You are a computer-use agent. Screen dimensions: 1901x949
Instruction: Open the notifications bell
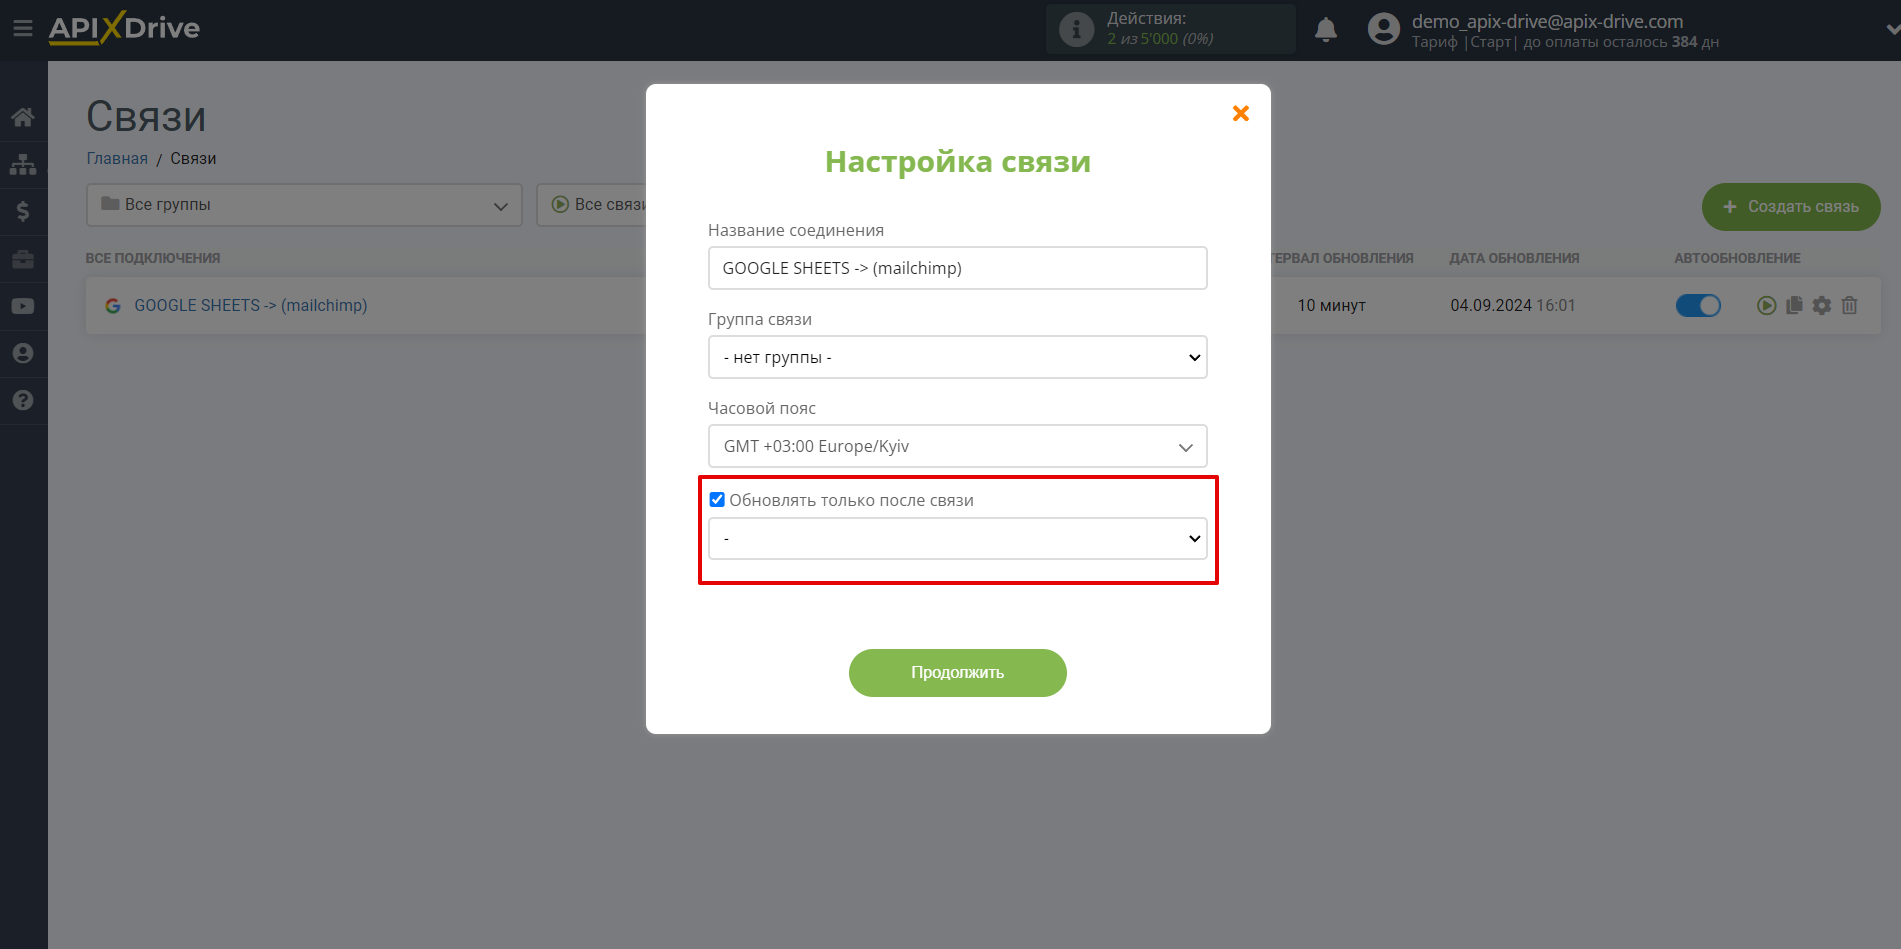pyautogui.click(x=1326, y=30)
